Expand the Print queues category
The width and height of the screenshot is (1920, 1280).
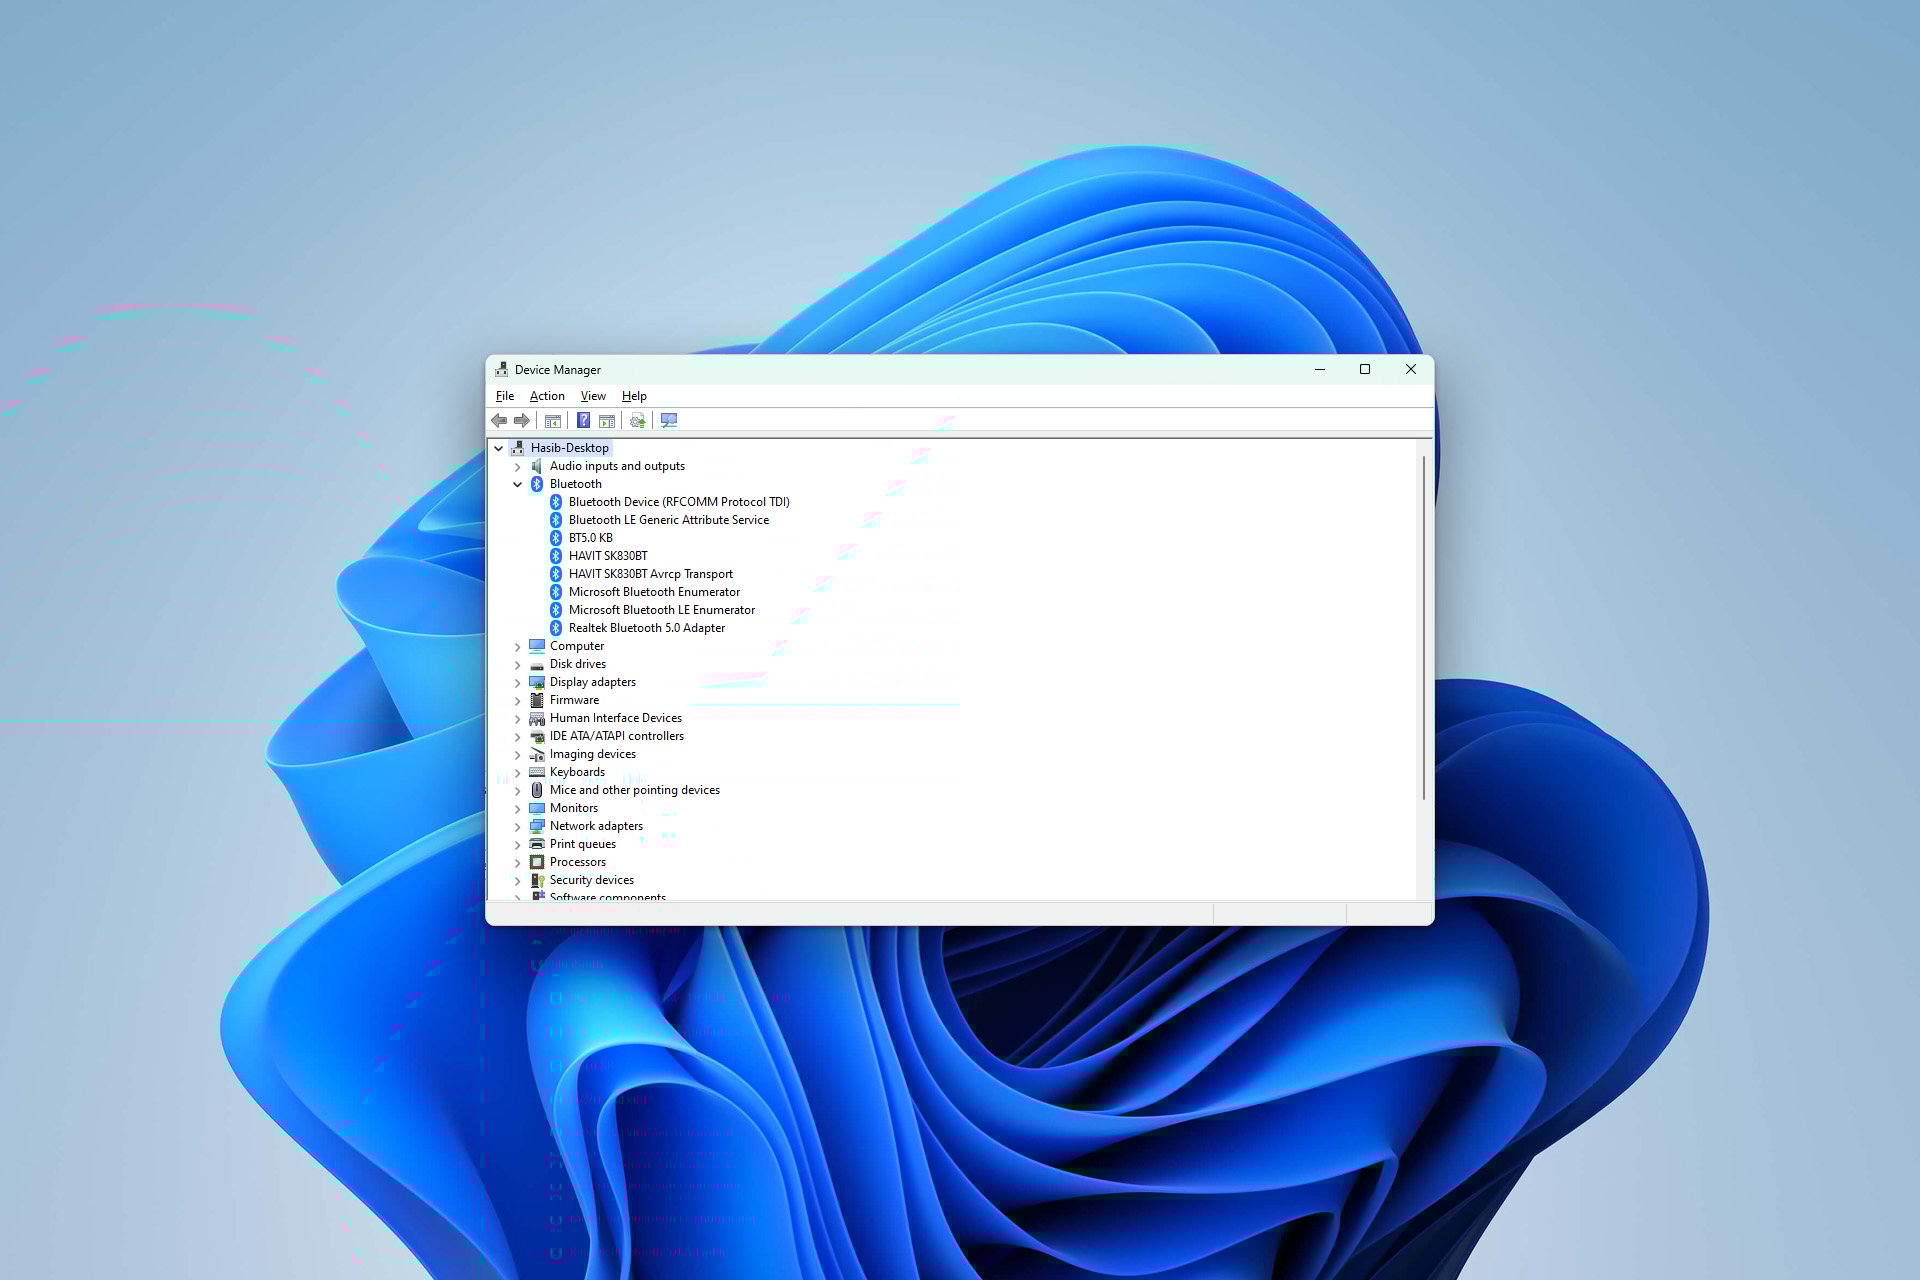[517, 844]
